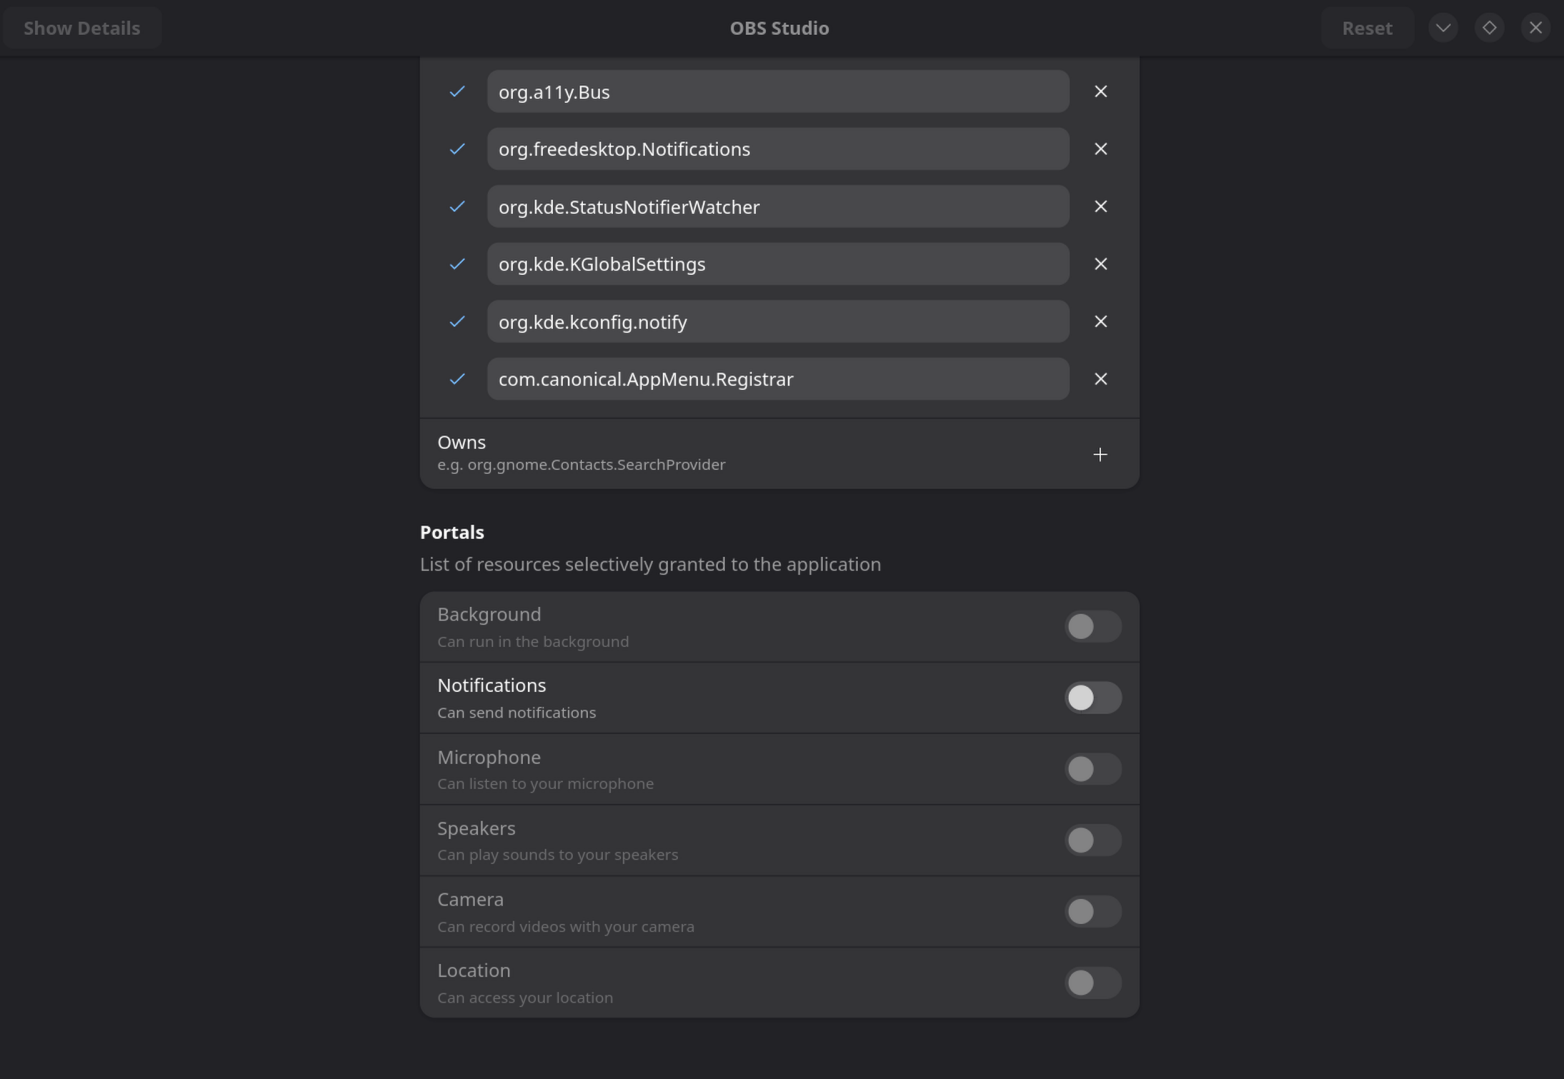
Task: Remove the org.a11y.Bus entry
Action: click(x=1100, y=92)
